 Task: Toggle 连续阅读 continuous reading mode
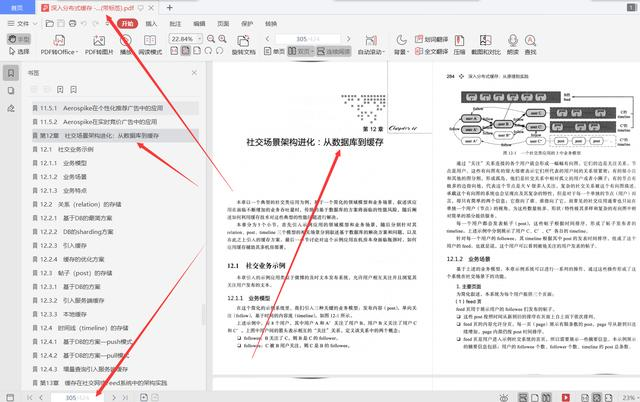[x=333, y=51]
